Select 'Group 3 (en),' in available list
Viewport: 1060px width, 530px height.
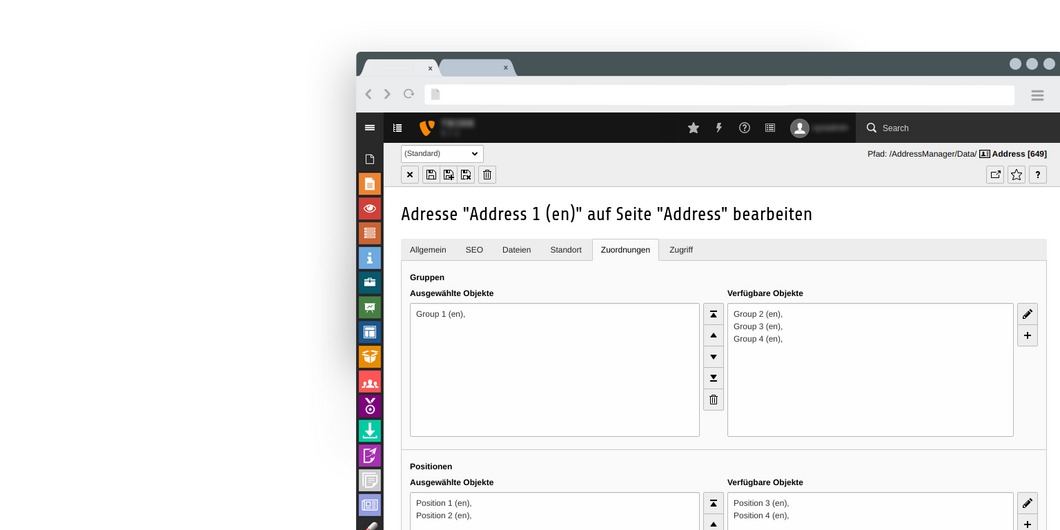[758, 327]
